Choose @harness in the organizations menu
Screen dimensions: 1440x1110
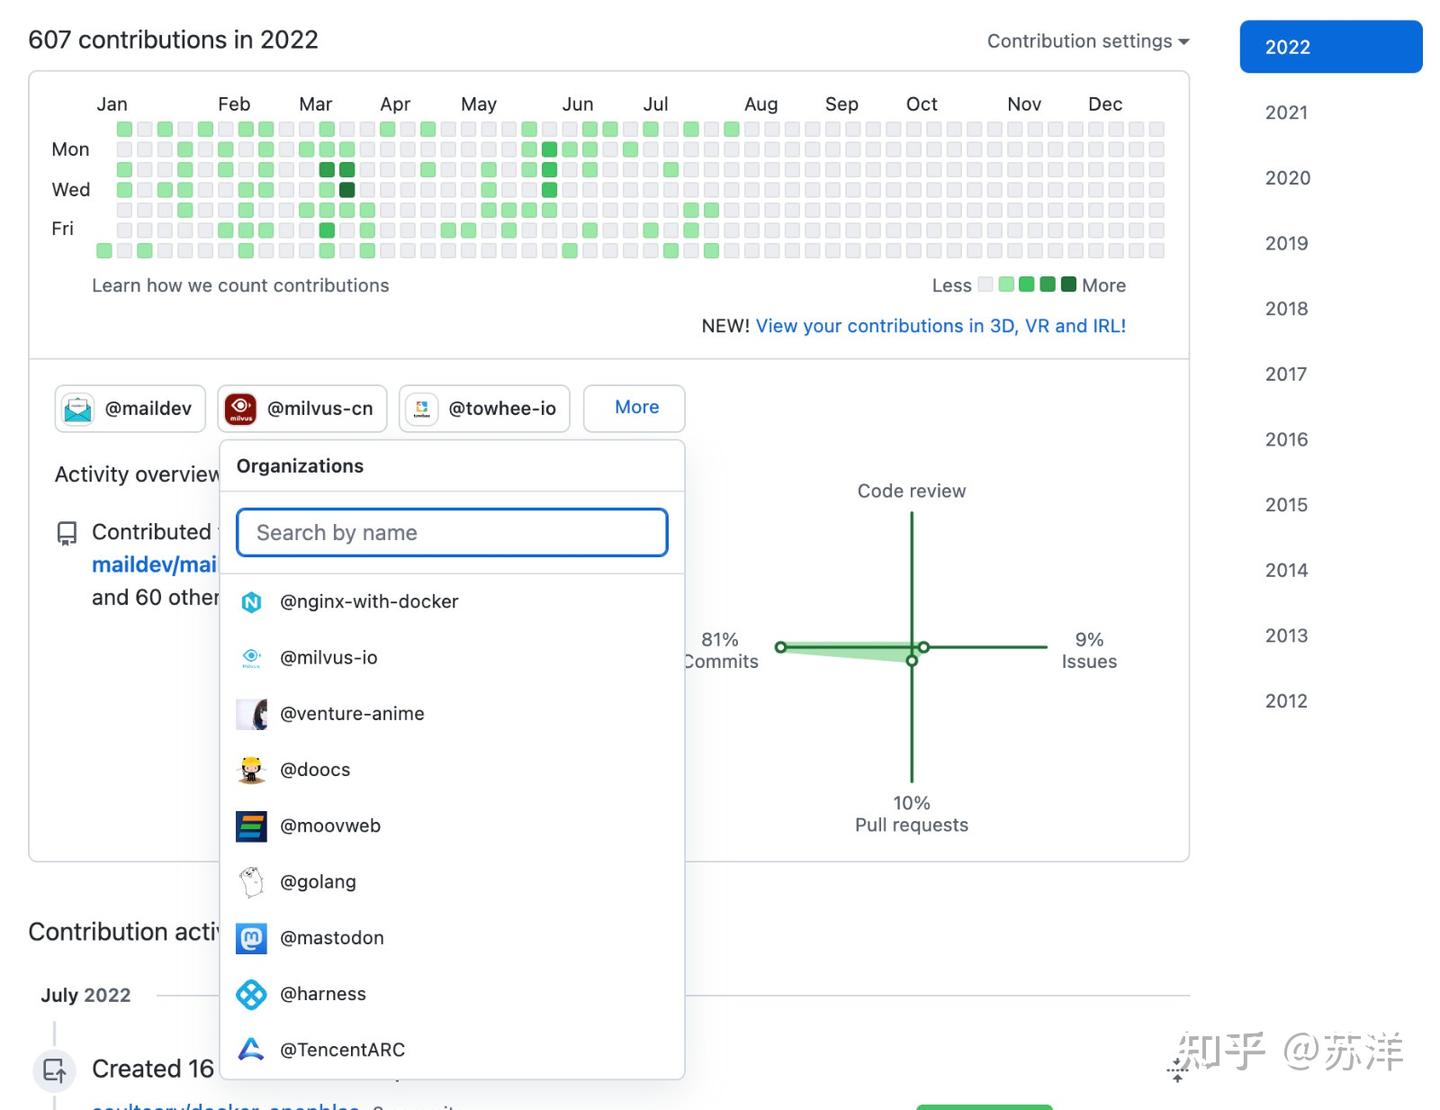452,994
